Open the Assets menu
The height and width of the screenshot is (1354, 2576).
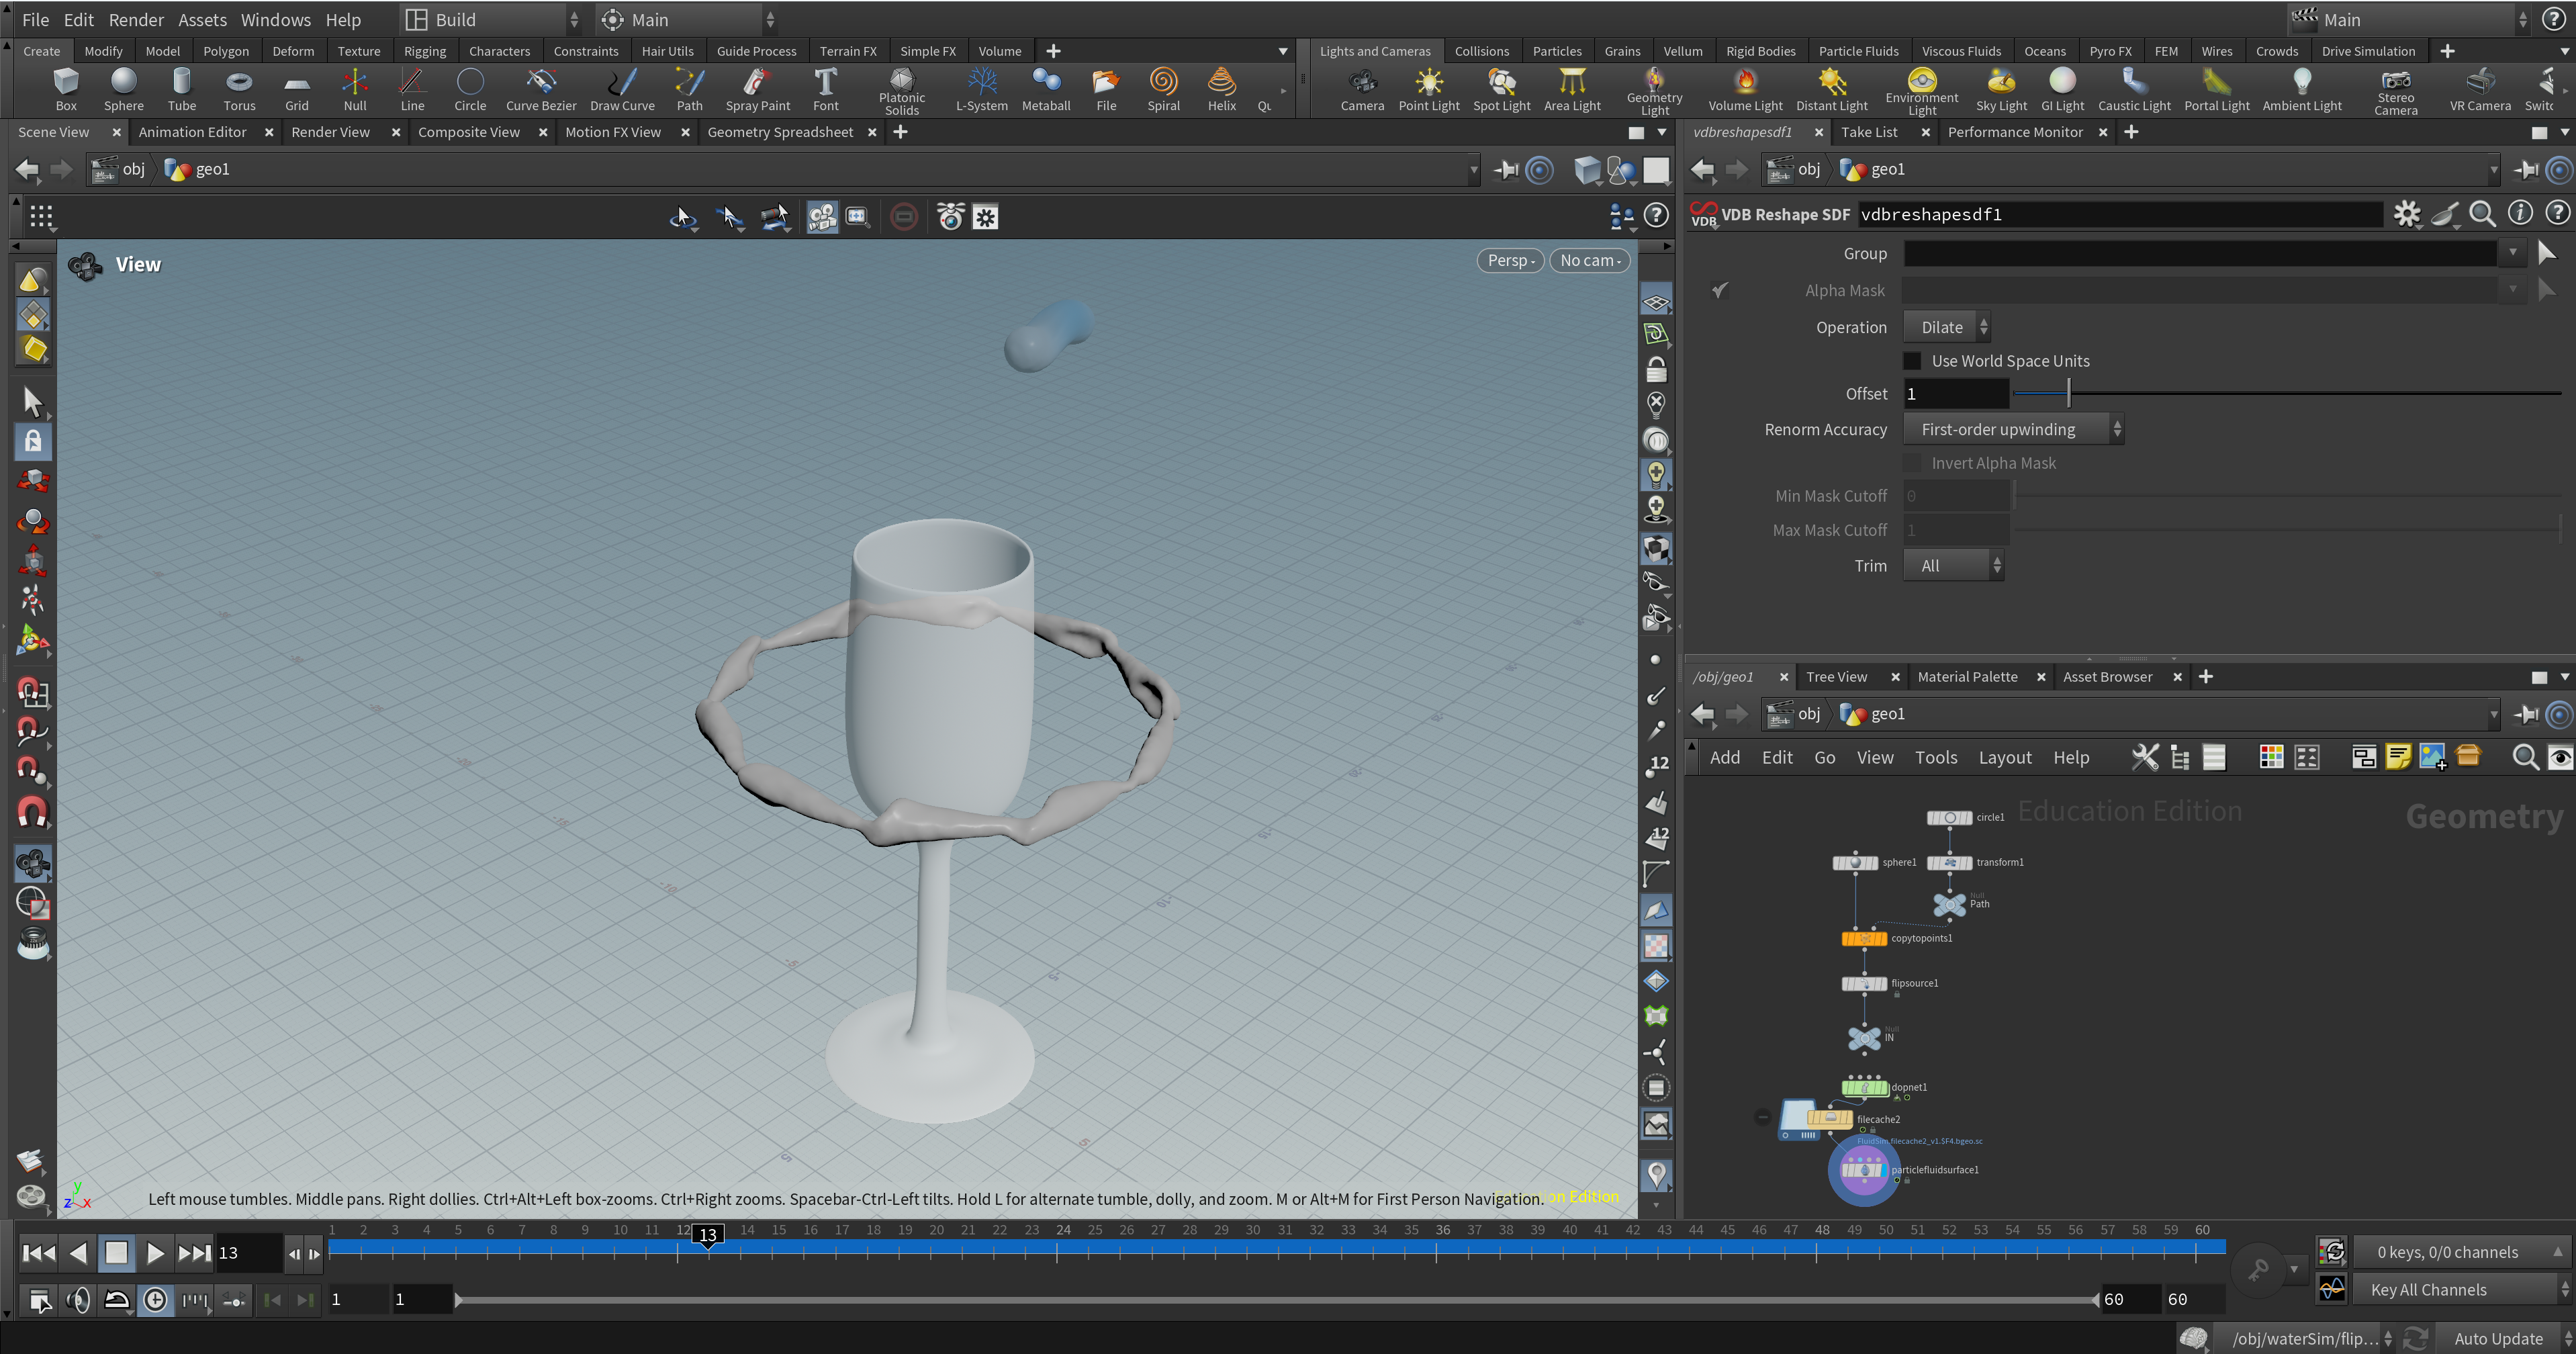coord(202,19)
